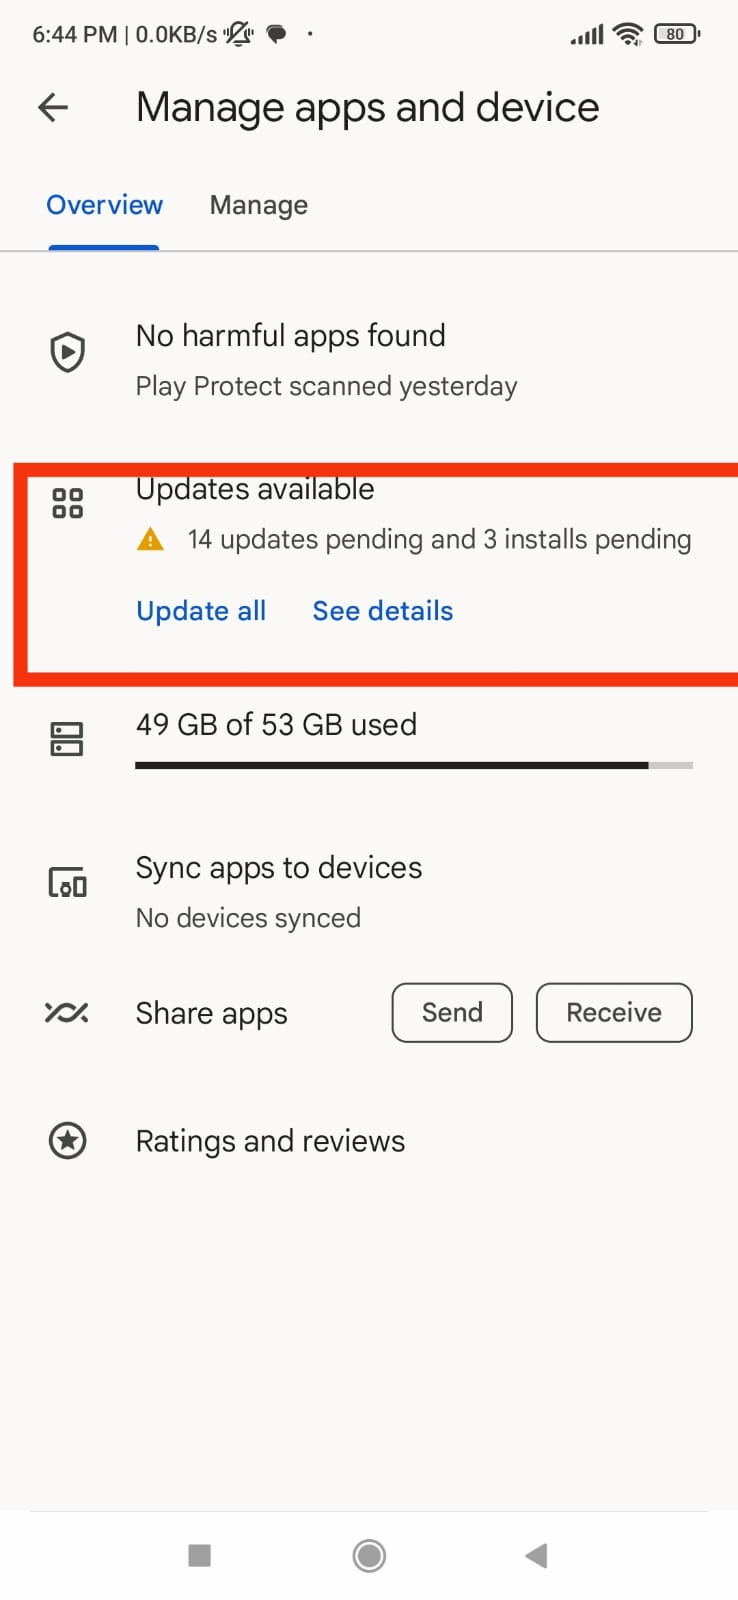Tap the Play Protect shield icon

click(67, 352)
